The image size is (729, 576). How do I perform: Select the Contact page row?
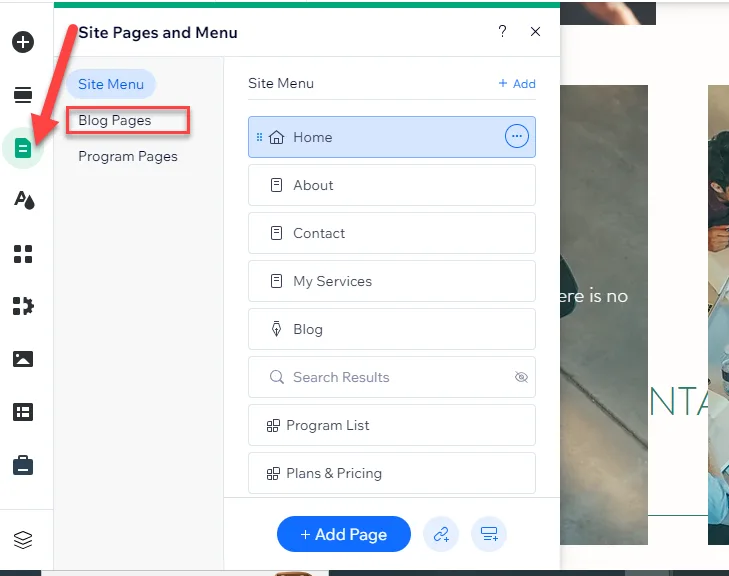click(391, 233)
